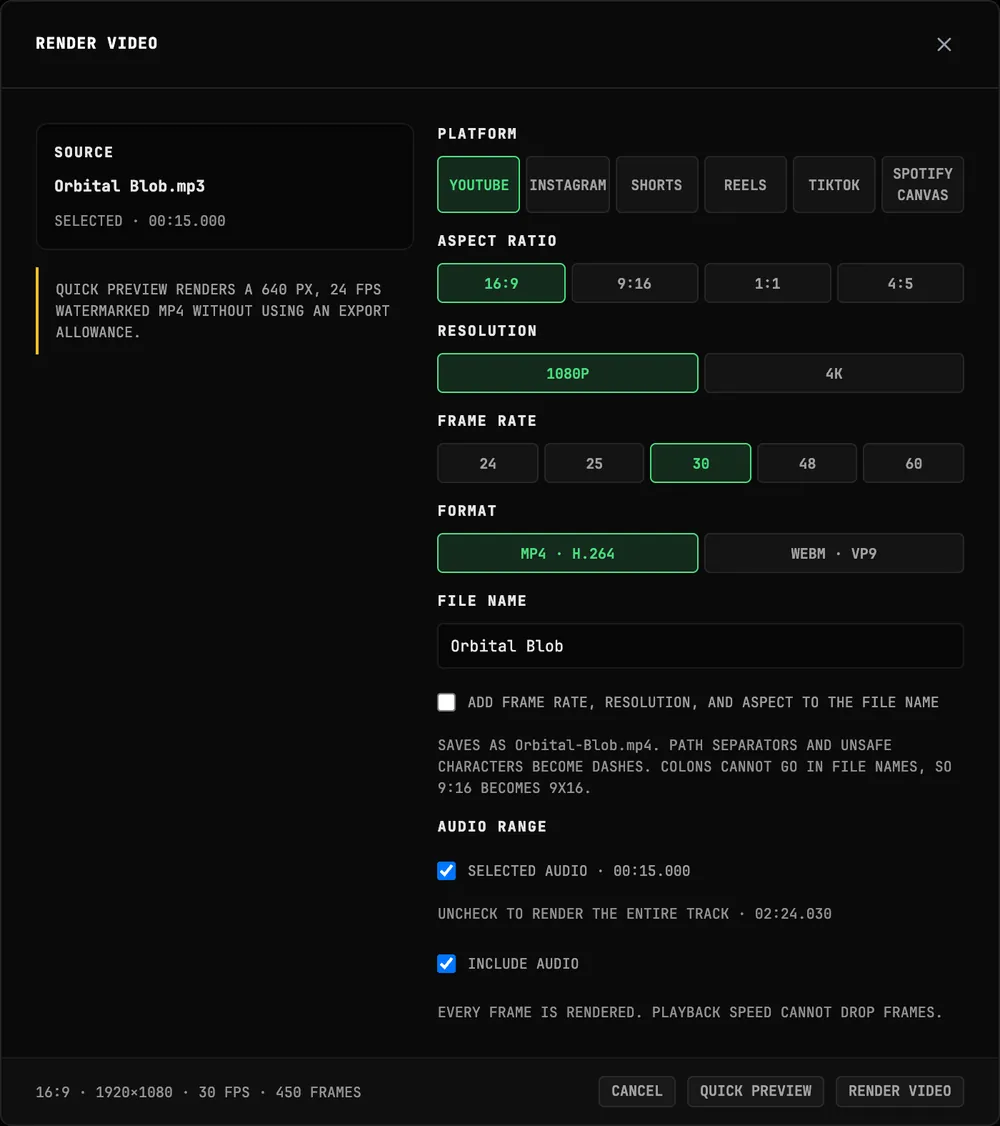This screenshot has width=1000, height=1126.
Task: Disable the Include Audio checkbox
Action: (x=447, y=964)
